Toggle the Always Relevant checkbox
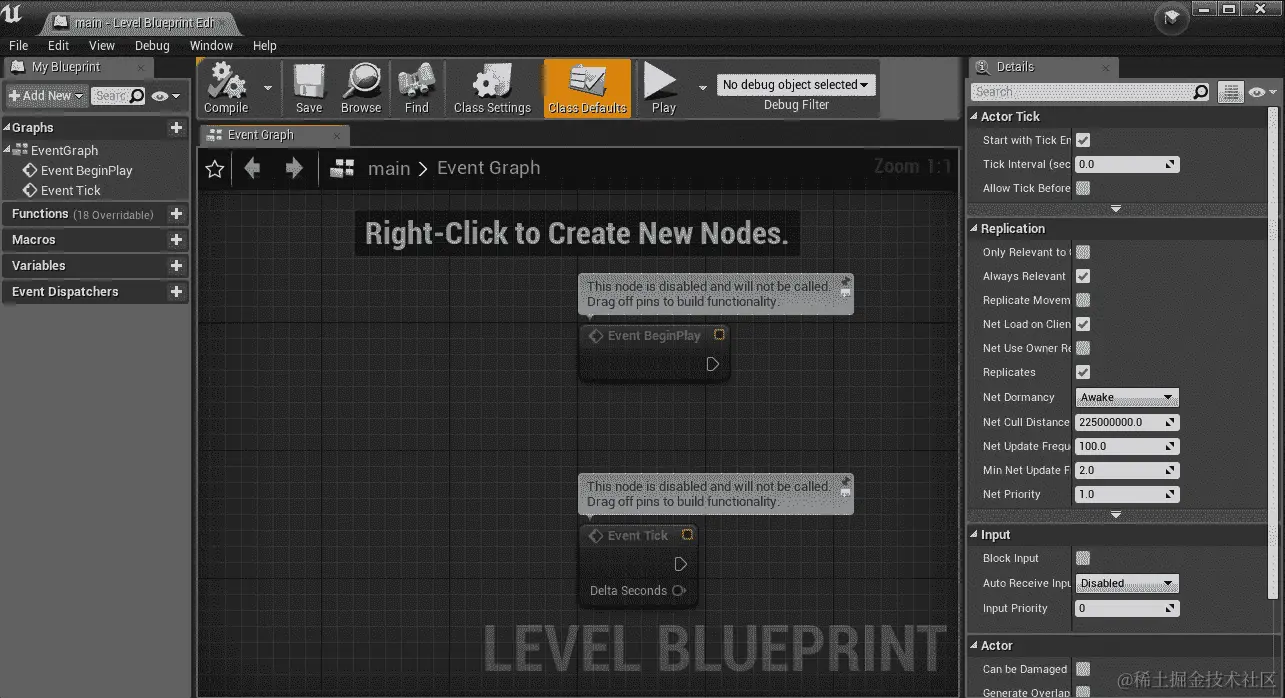 (x=1083, y=276)
